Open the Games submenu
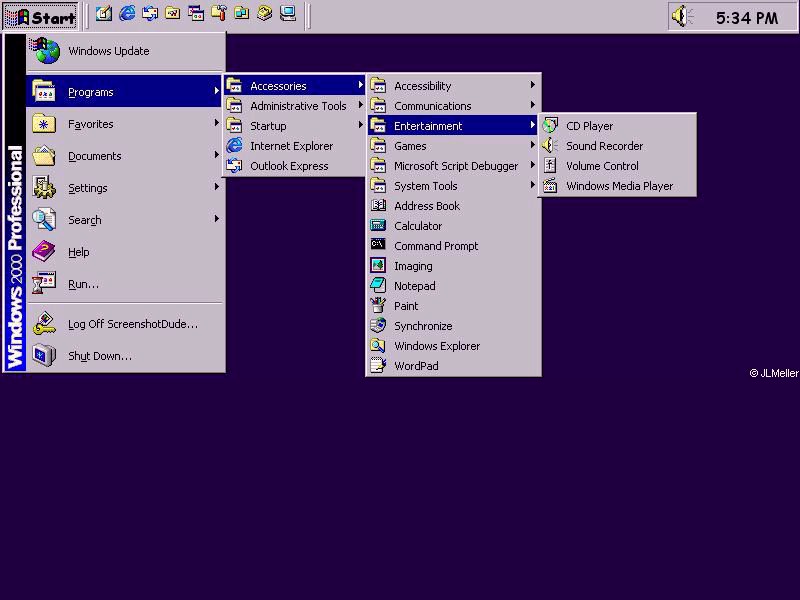Image resolution: width=800 pixels, height=600 pixels. (453, 146)
